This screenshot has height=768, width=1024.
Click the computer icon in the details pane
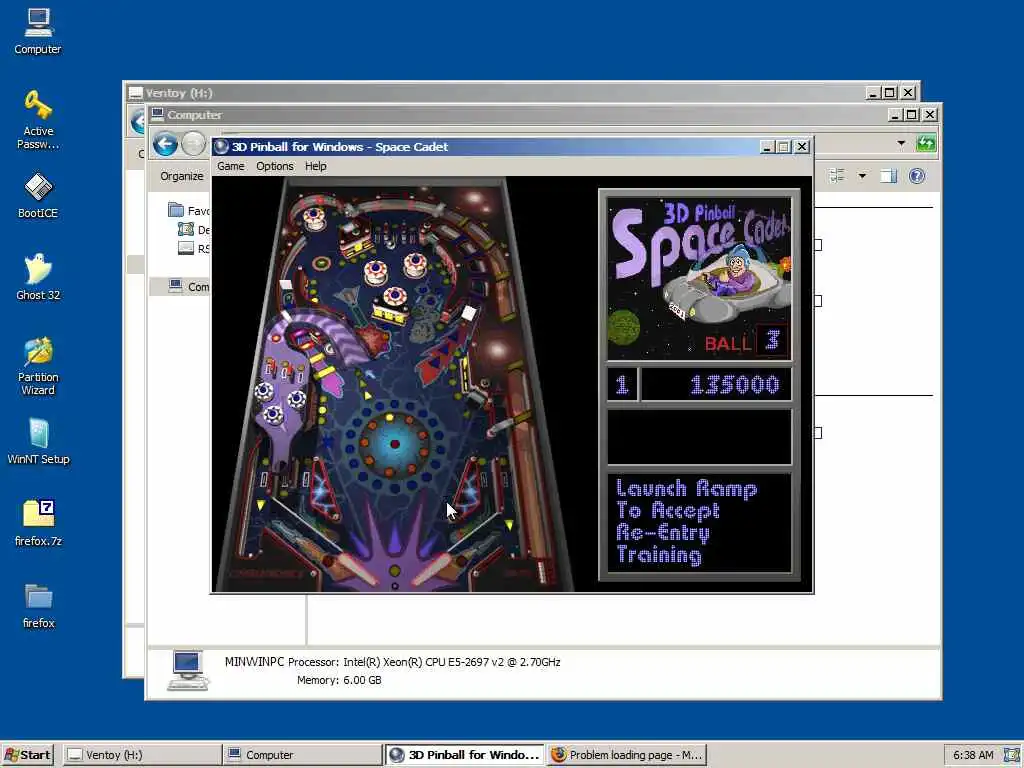[187, 671]
